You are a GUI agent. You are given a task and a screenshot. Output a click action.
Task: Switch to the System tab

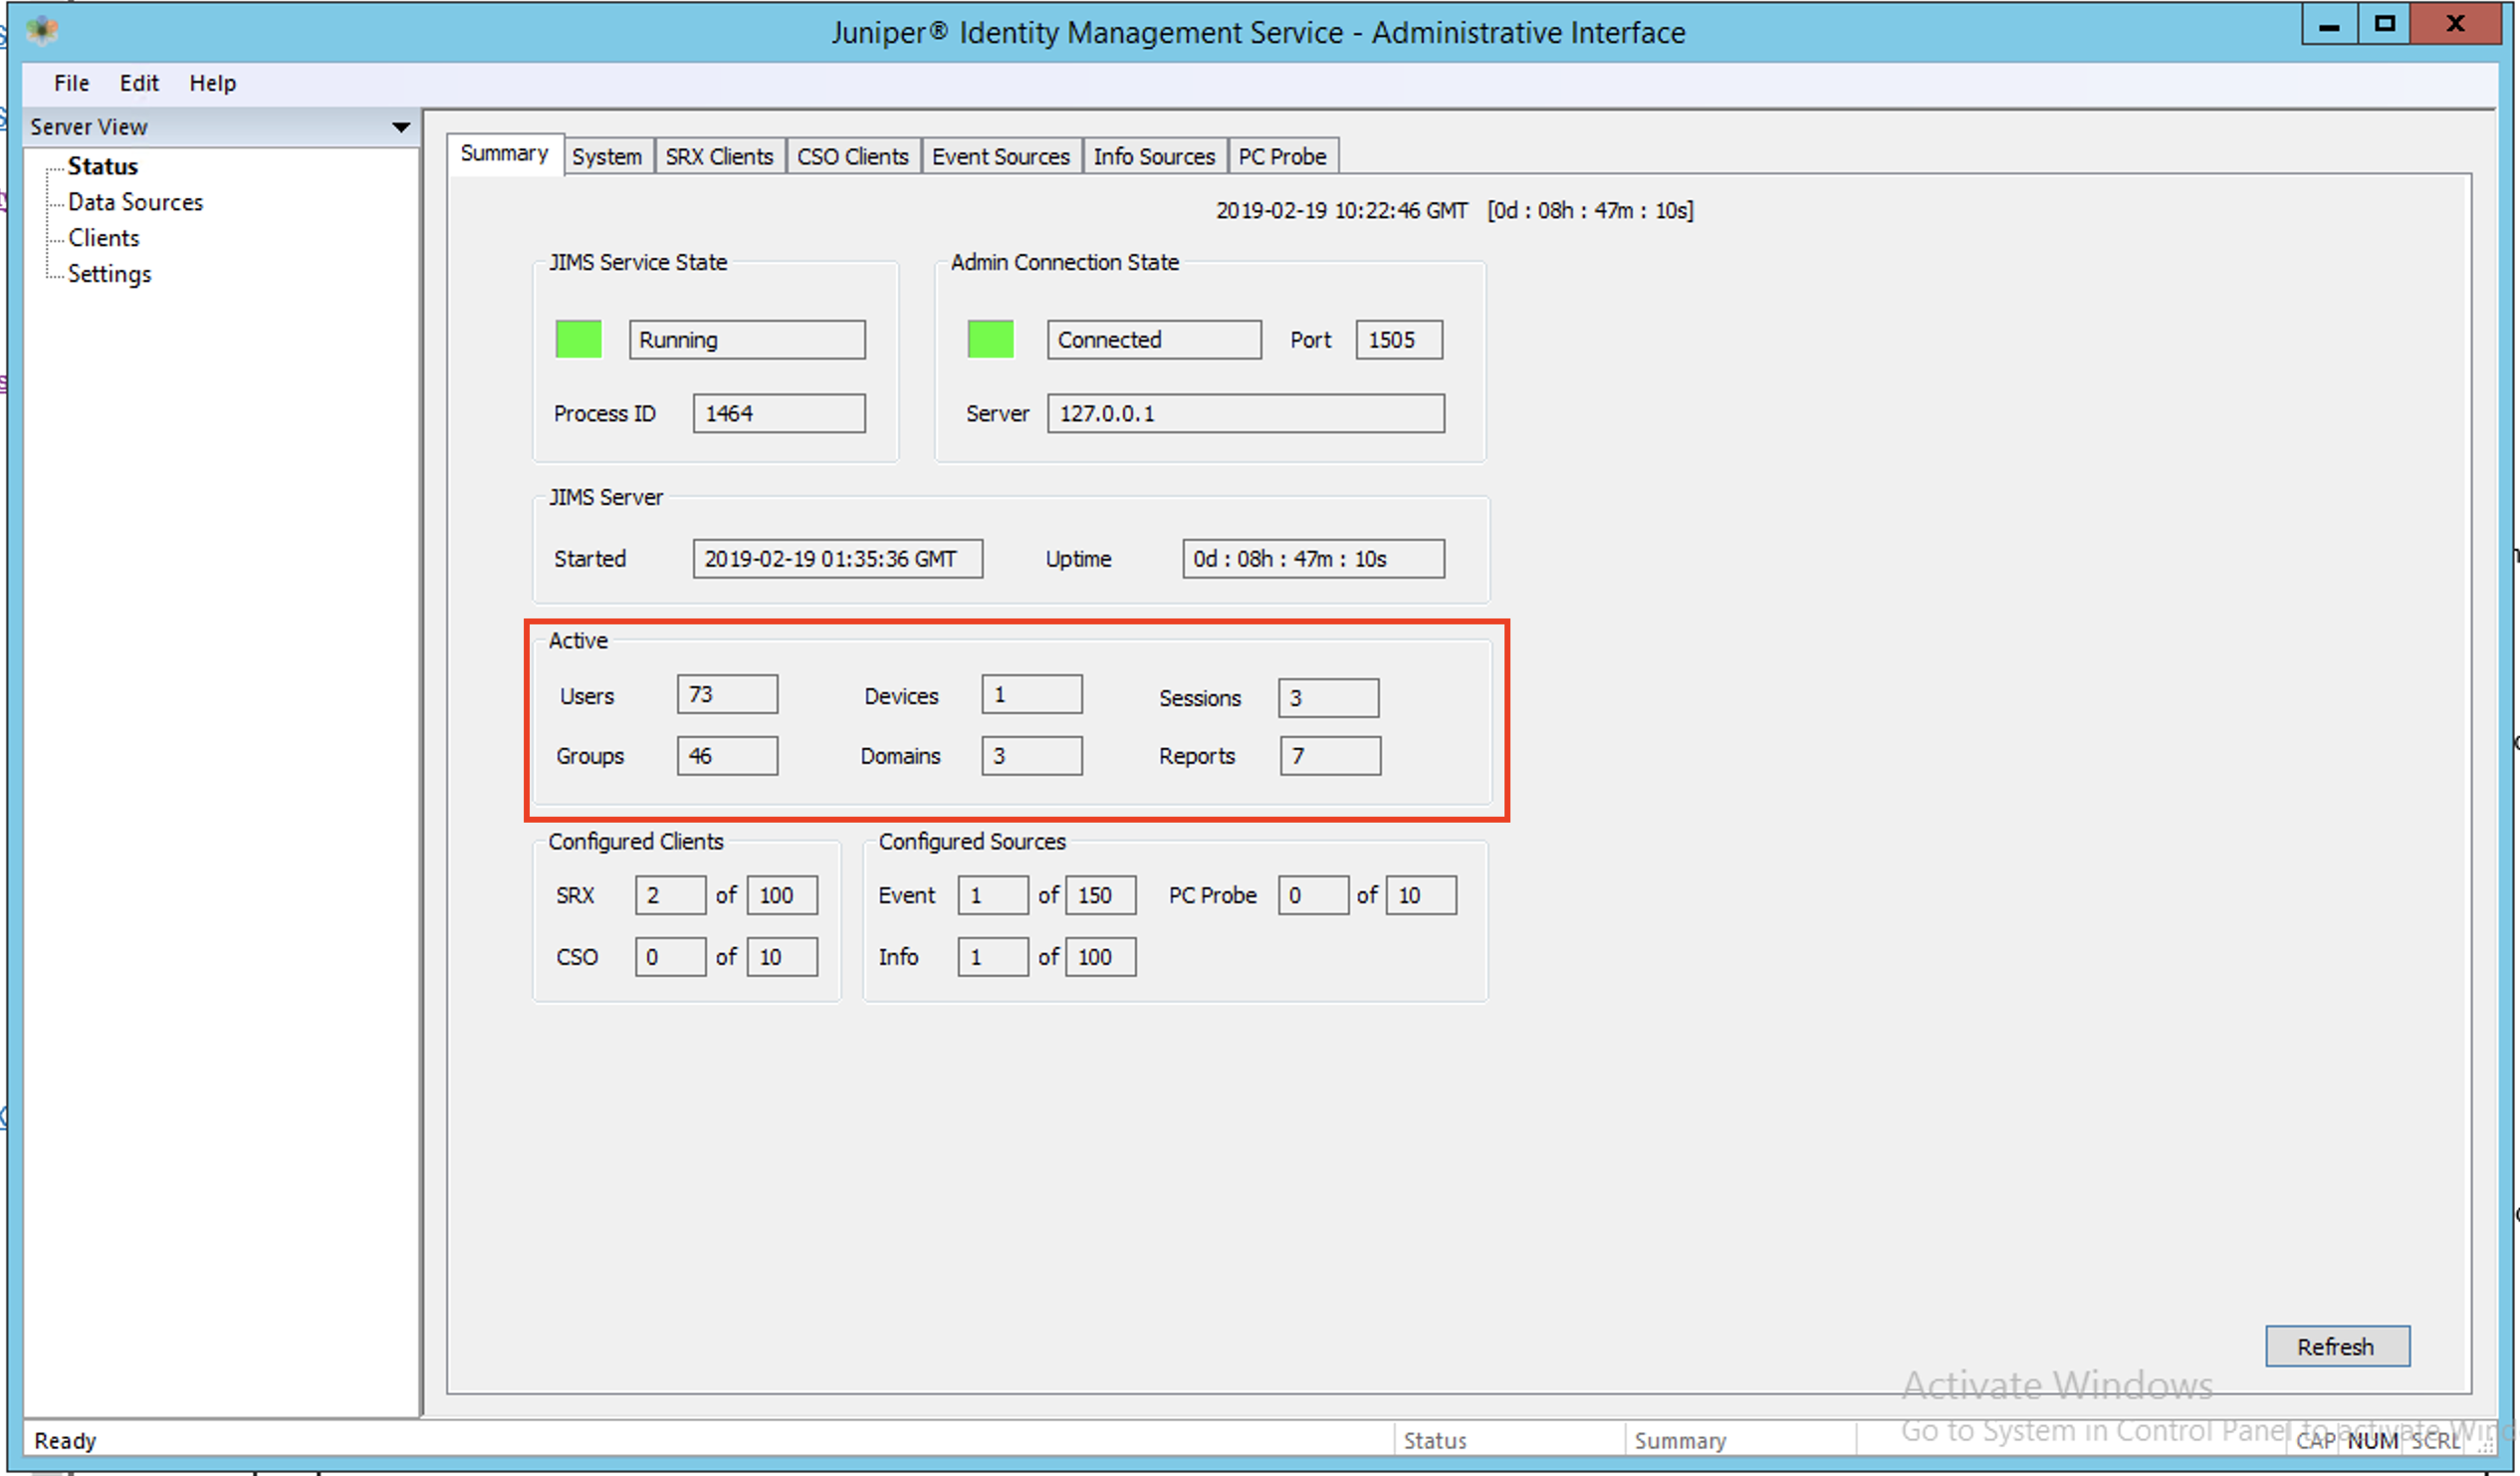[607, 157]
